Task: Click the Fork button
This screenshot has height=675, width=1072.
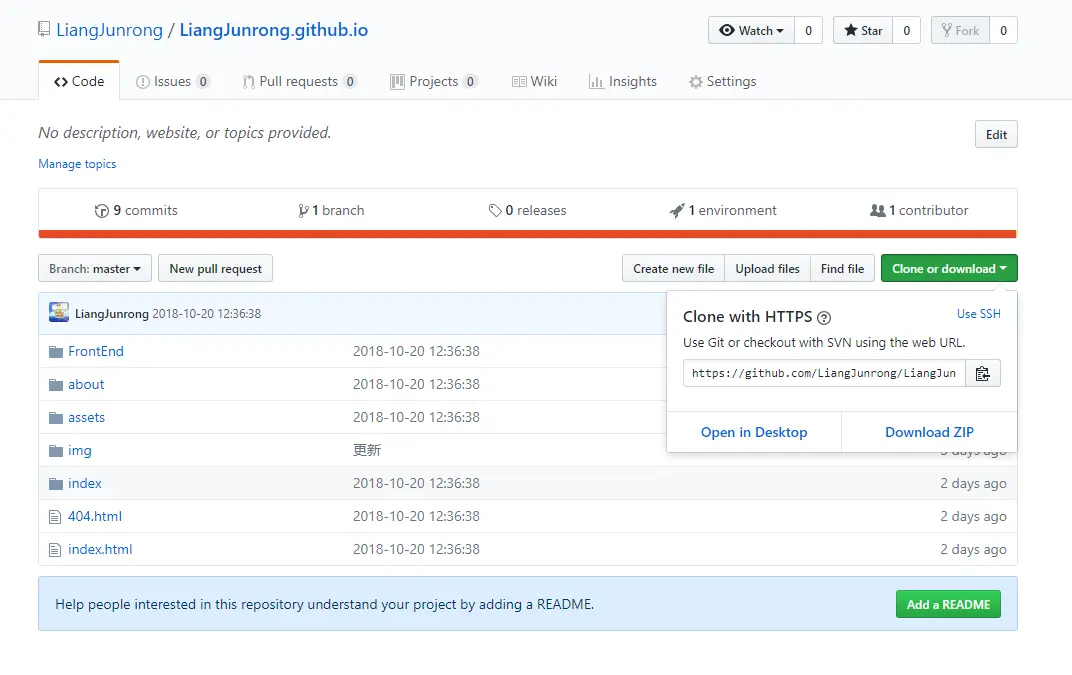Action: (x=961, y=30)
